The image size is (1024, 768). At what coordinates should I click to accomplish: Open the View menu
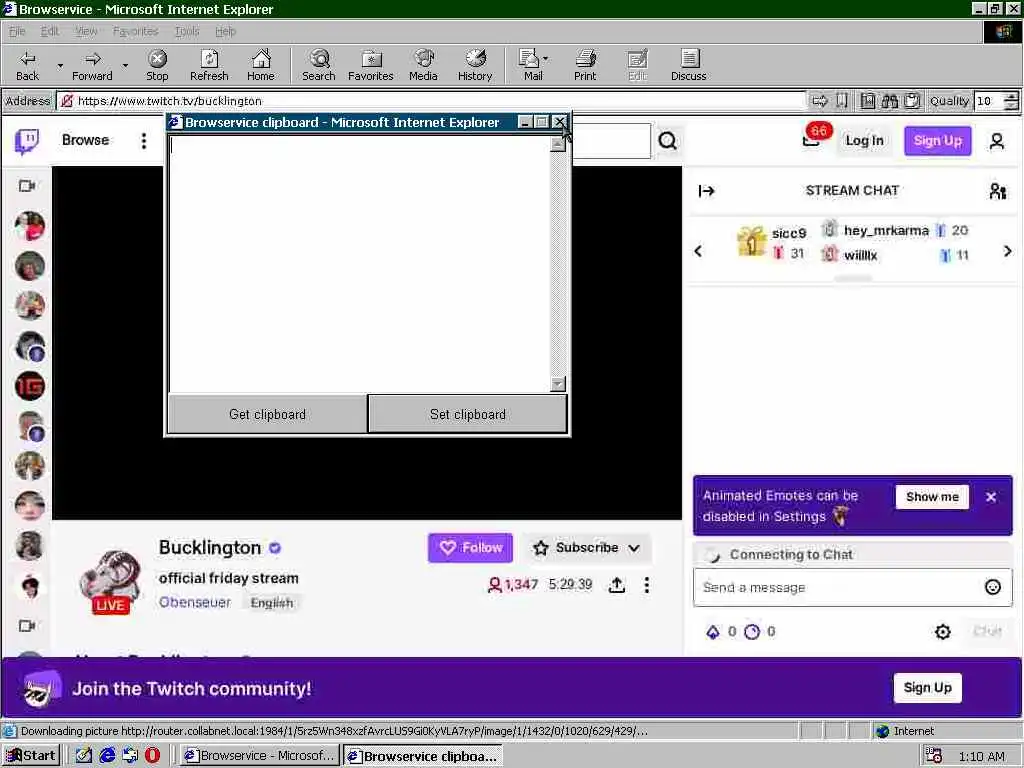click(x=86, y=31)
